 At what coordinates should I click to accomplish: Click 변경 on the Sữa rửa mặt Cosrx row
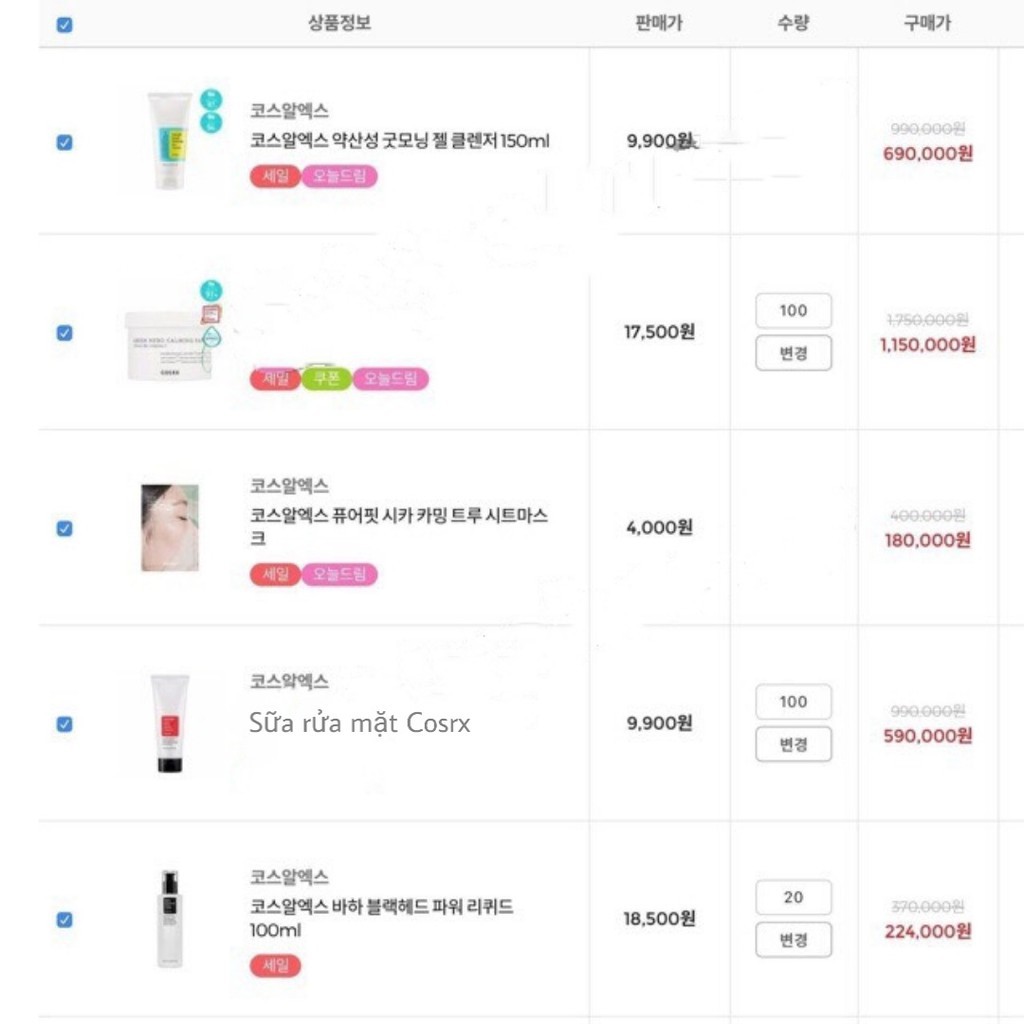pos(793,744)
